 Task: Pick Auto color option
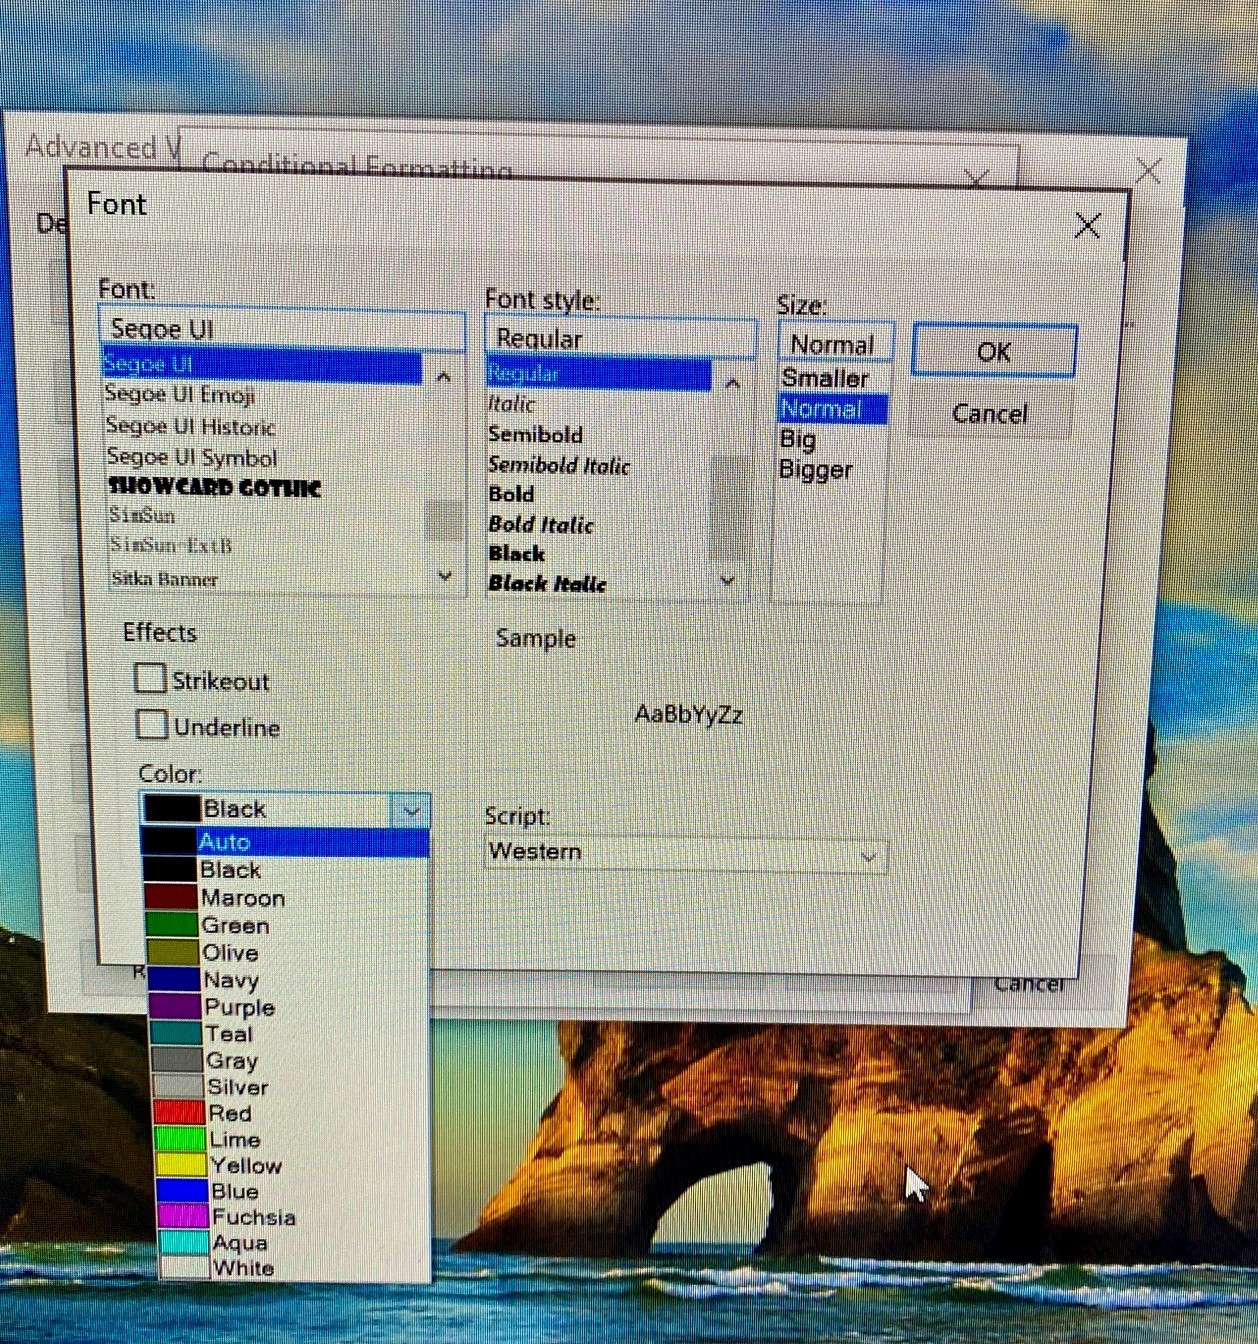[285, 842]
